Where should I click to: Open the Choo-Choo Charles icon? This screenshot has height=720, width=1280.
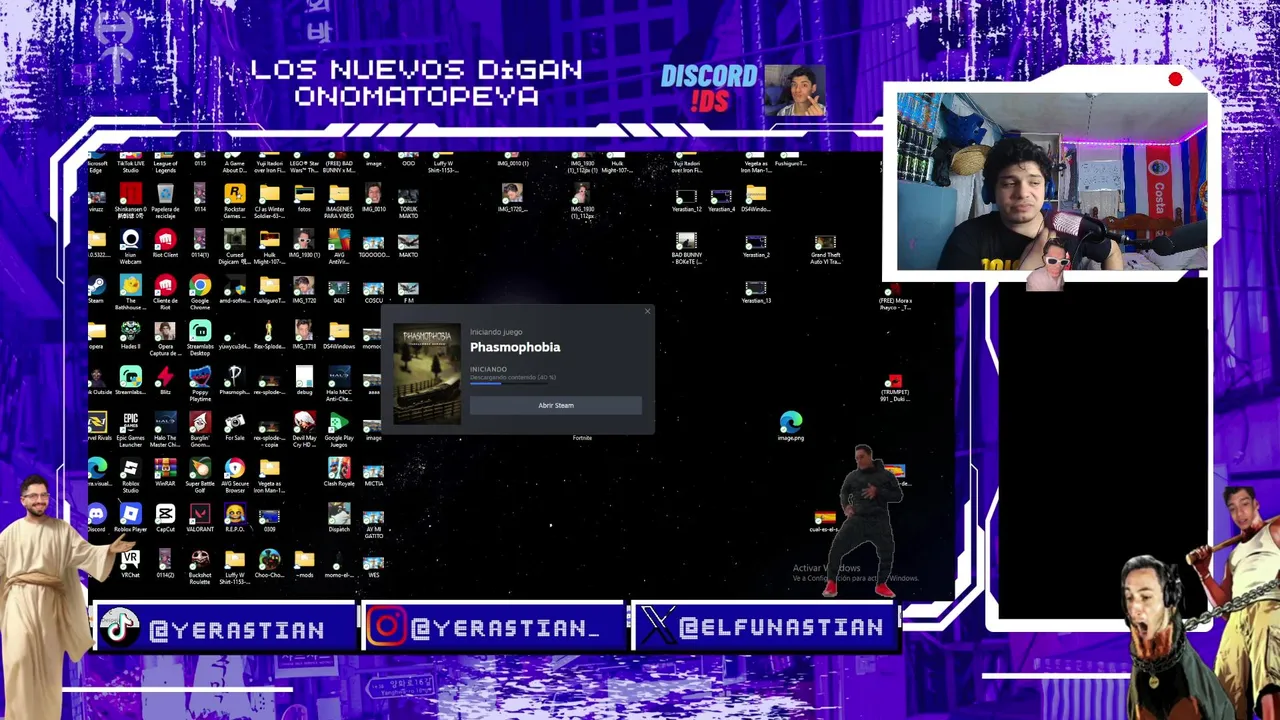click(x=269, y=559)
